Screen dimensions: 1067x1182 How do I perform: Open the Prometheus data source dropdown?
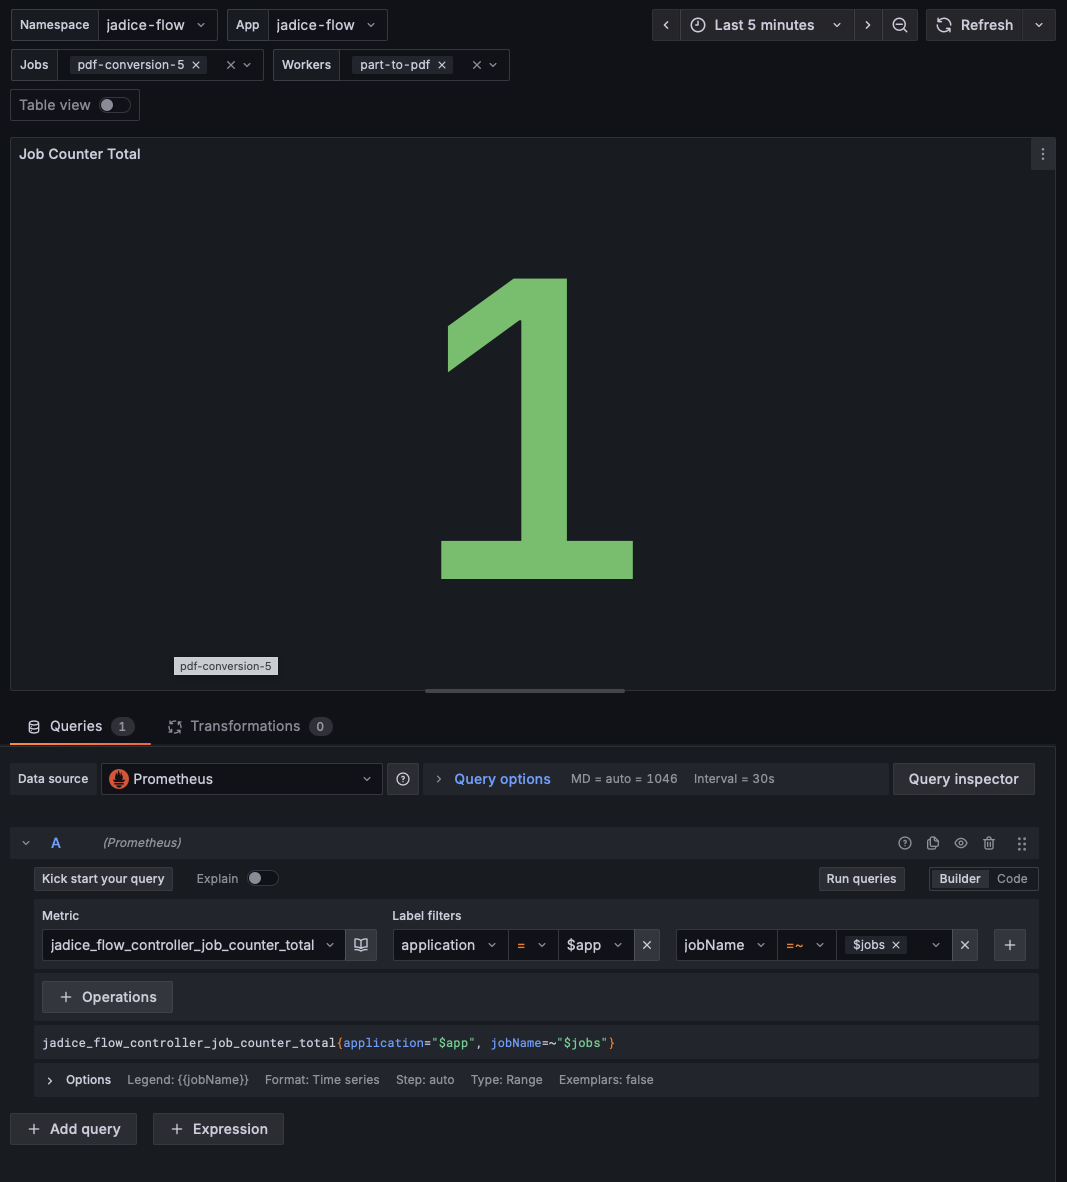(x=242, y=779)
